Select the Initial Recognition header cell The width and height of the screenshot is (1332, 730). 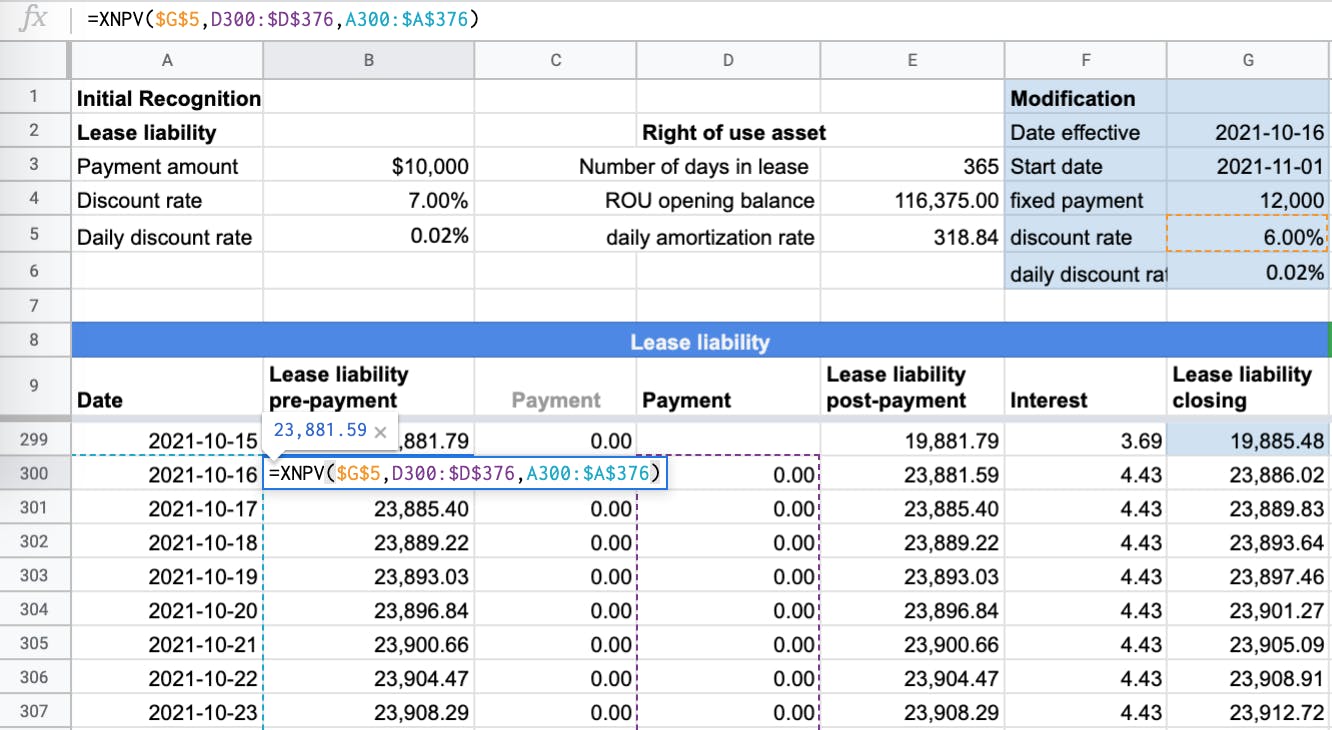(x=166, y=98)
